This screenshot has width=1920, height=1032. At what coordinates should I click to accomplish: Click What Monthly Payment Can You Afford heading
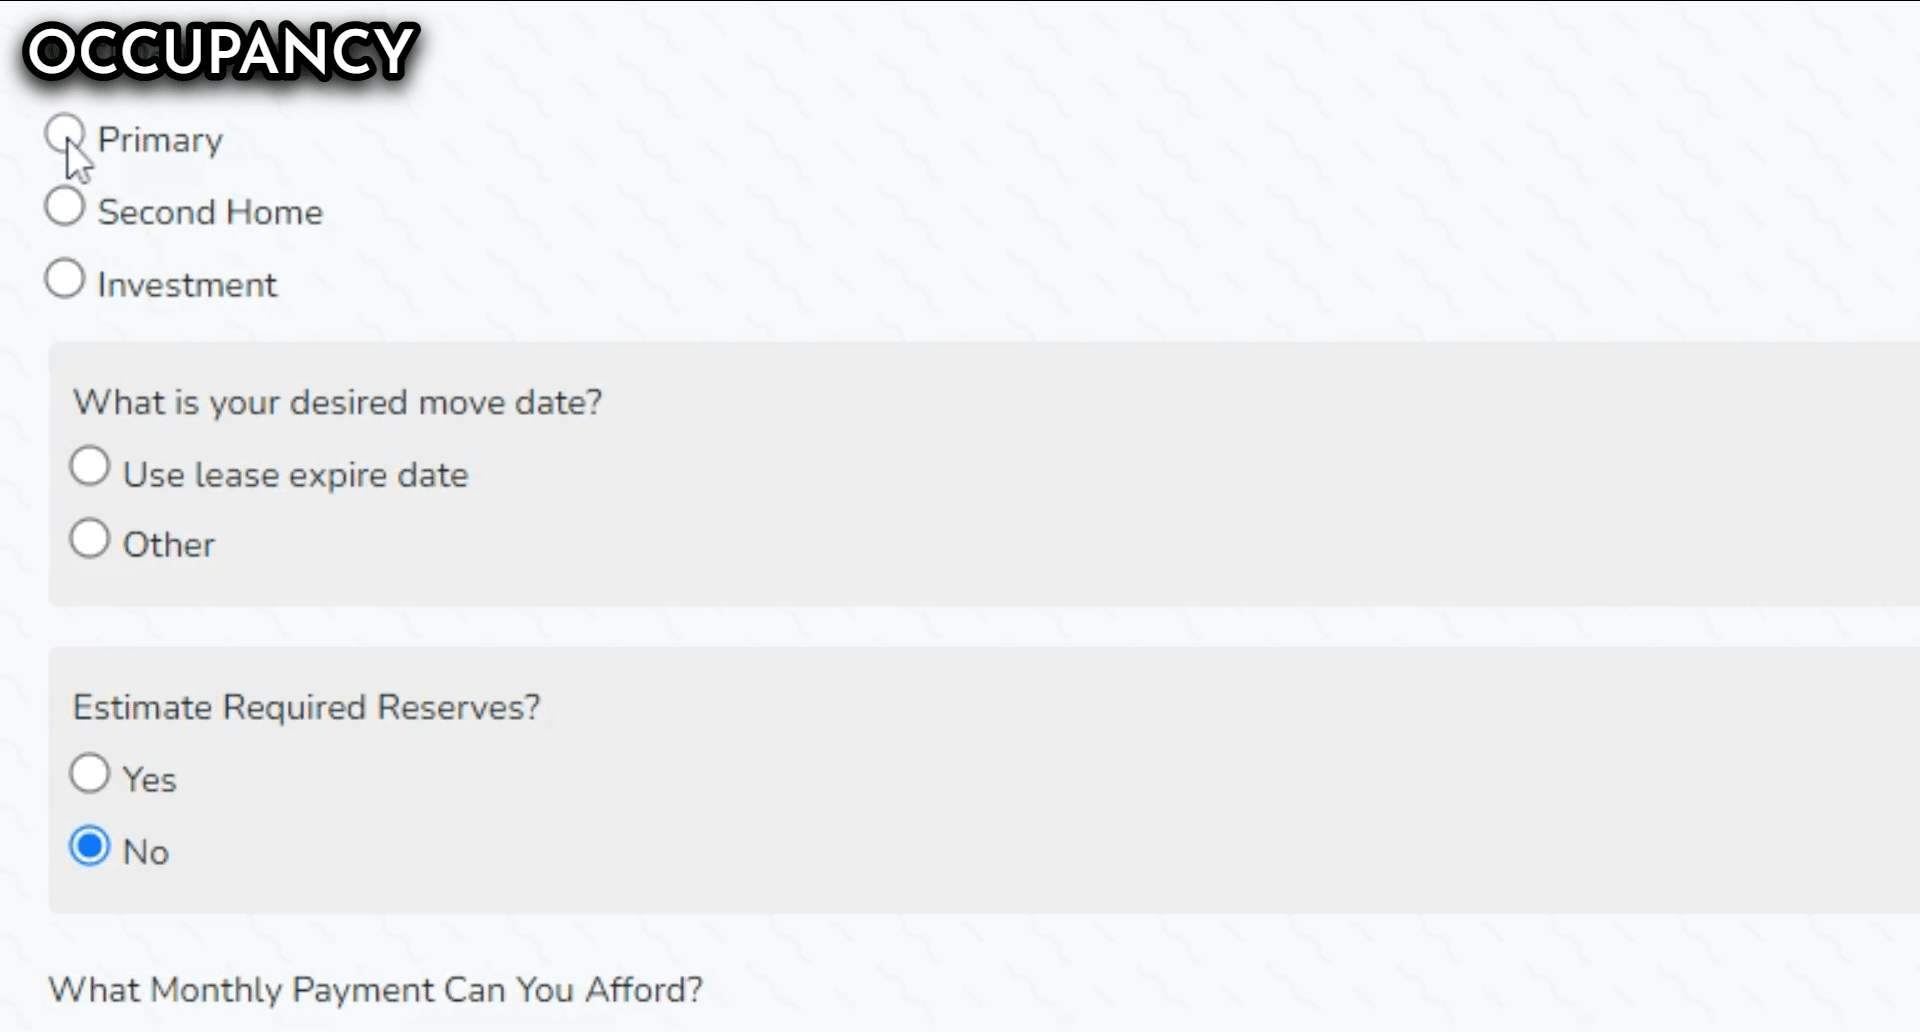(x=375, y=990)
